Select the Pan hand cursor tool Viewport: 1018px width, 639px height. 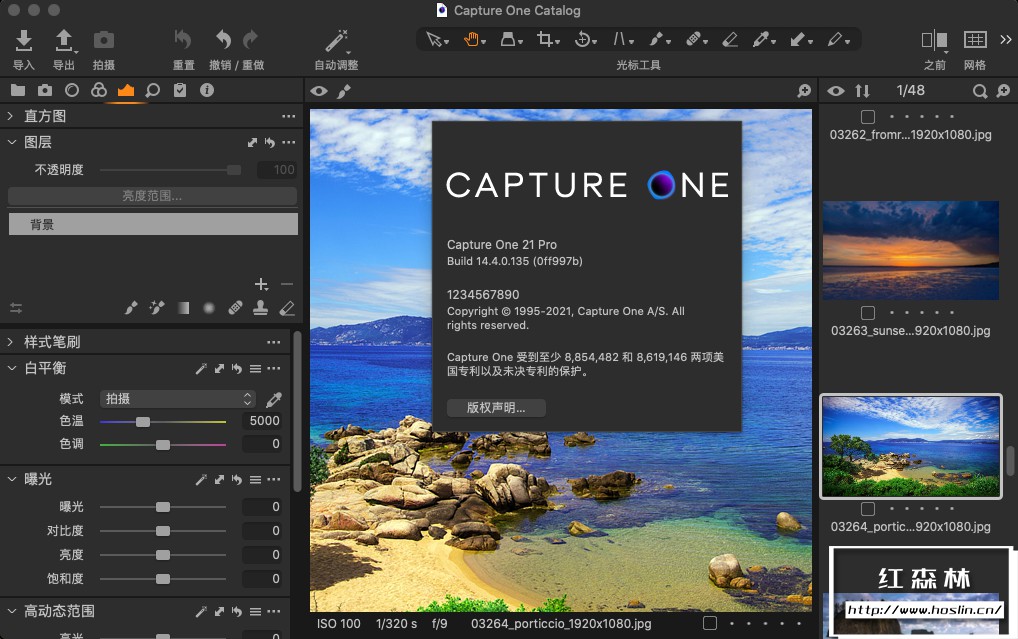click(x=472, y=40)
